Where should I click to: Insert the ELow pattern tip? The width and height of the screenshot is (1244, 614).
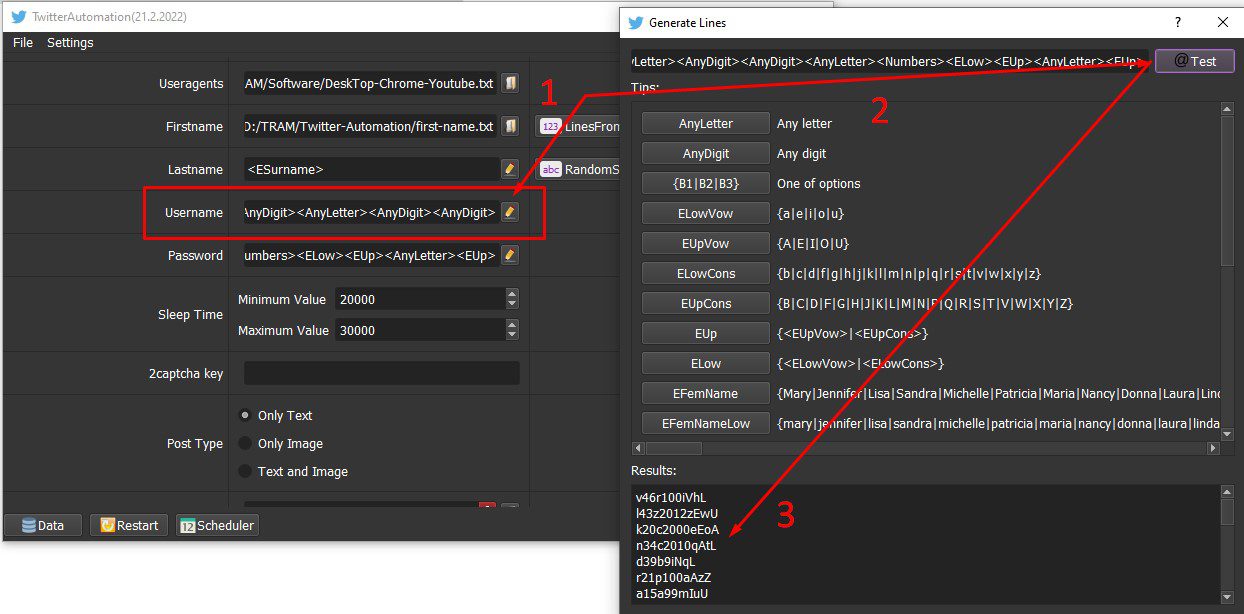(706, 363)
